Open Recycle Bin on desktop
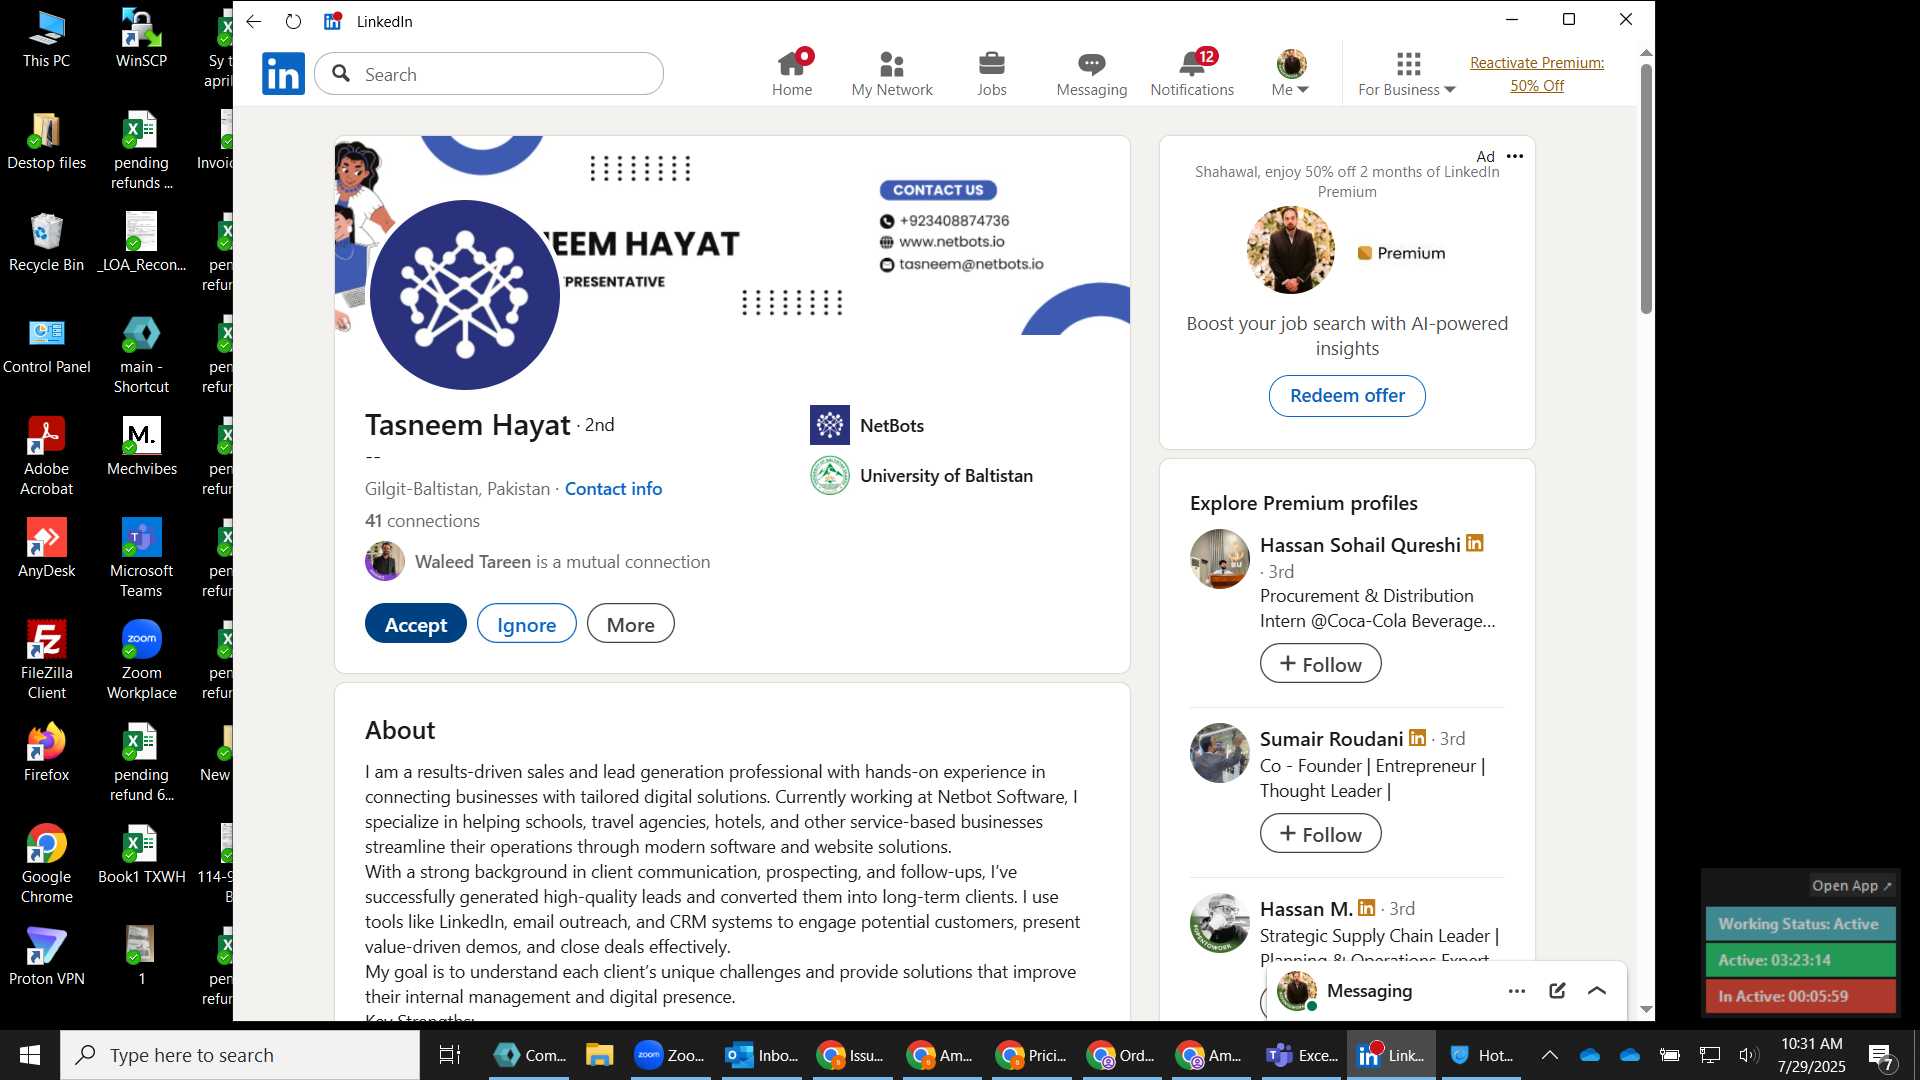This screenshot has height=1080, width=1920. coord(46,242)
